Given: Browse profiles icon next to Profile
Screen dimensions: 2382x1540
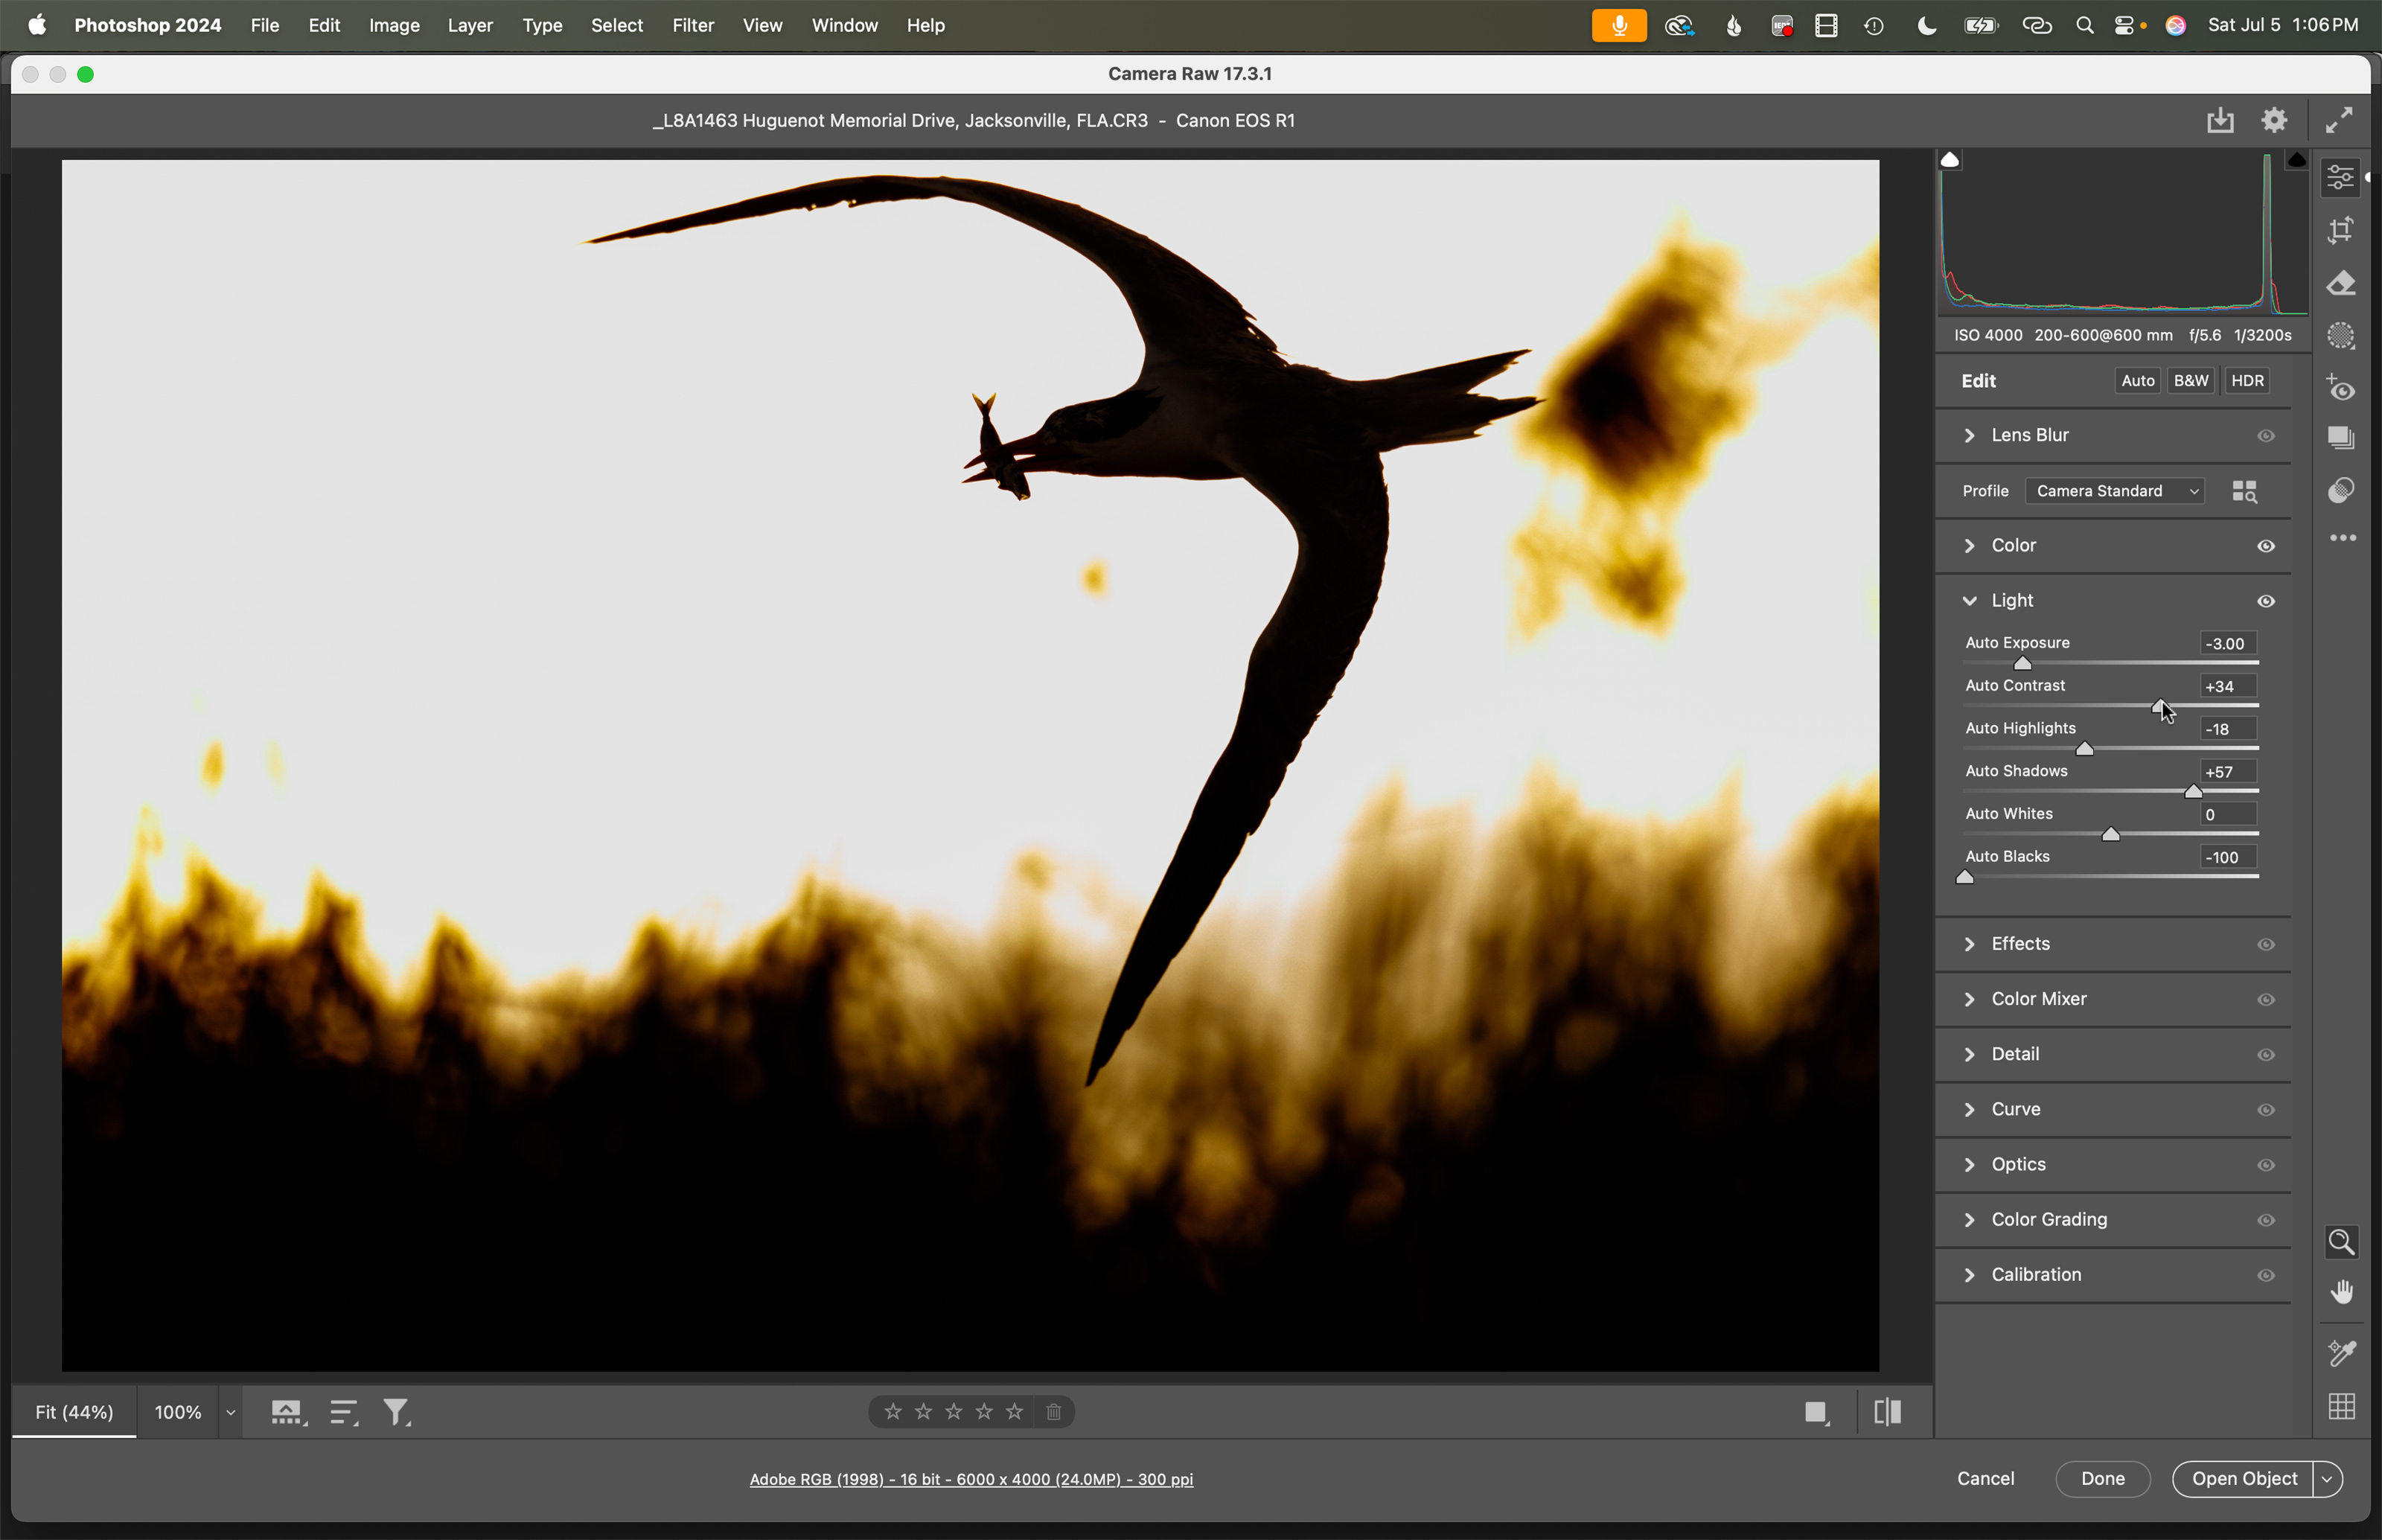Looking at the screenshot, I should [2244, 491].
